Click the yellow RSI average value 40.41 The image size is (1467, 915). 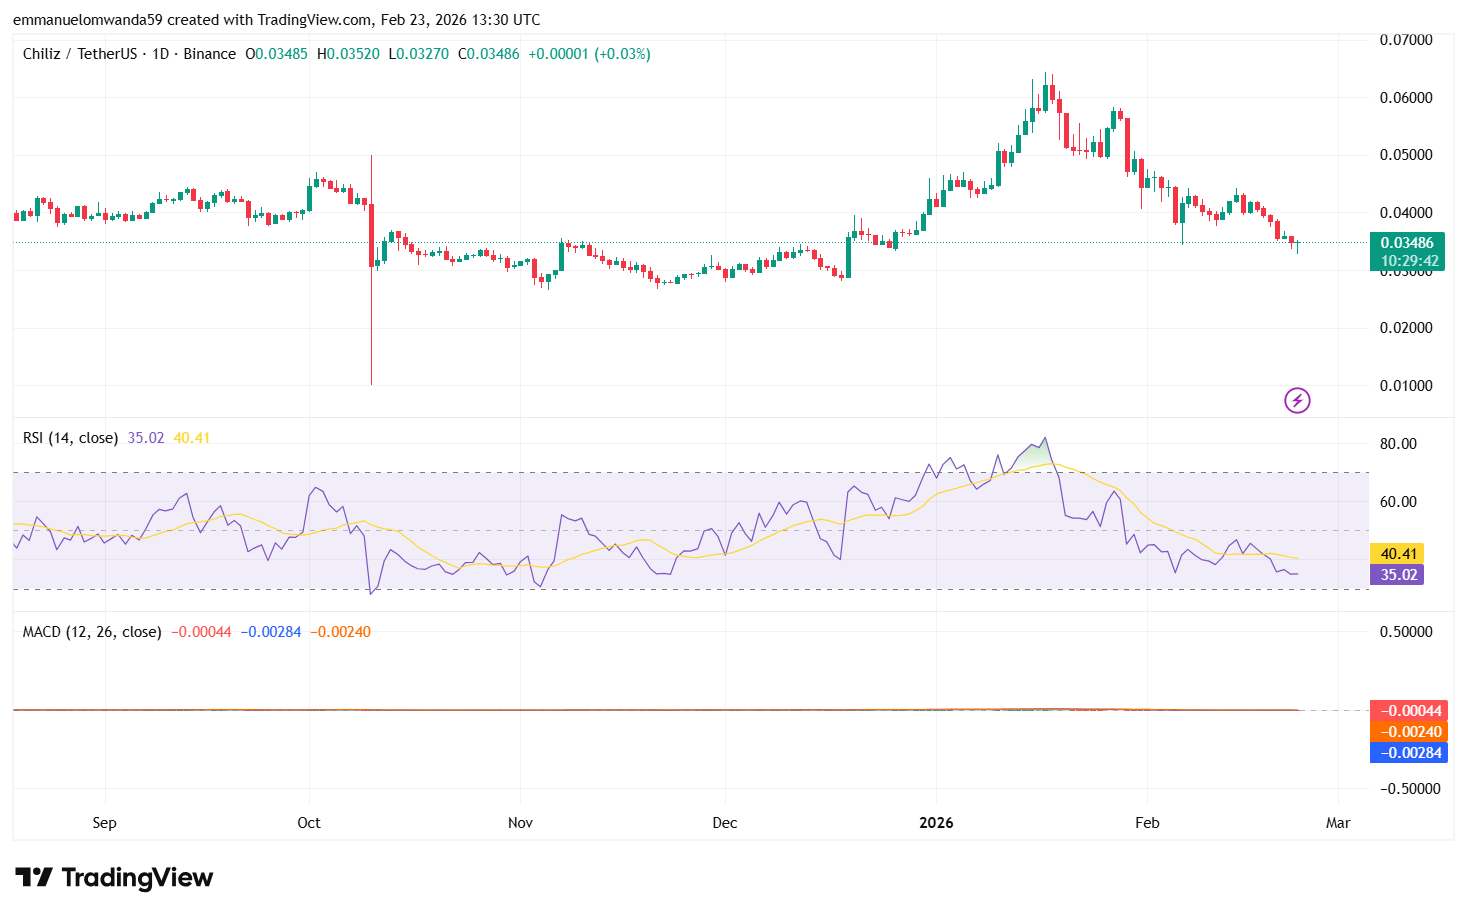tap(1395, 553)
